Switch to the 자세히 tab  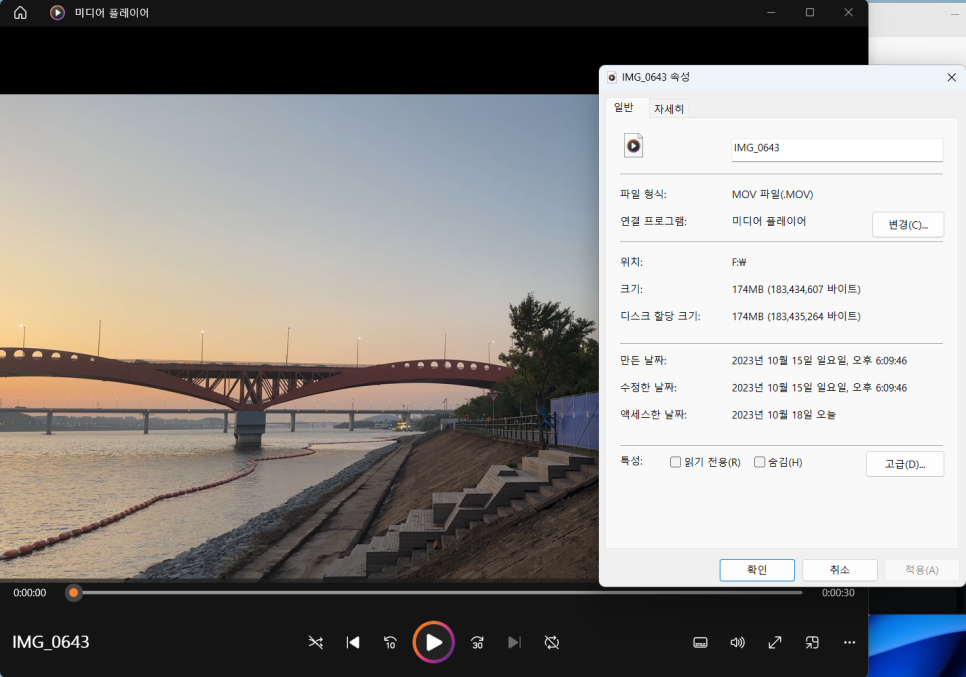669,109
